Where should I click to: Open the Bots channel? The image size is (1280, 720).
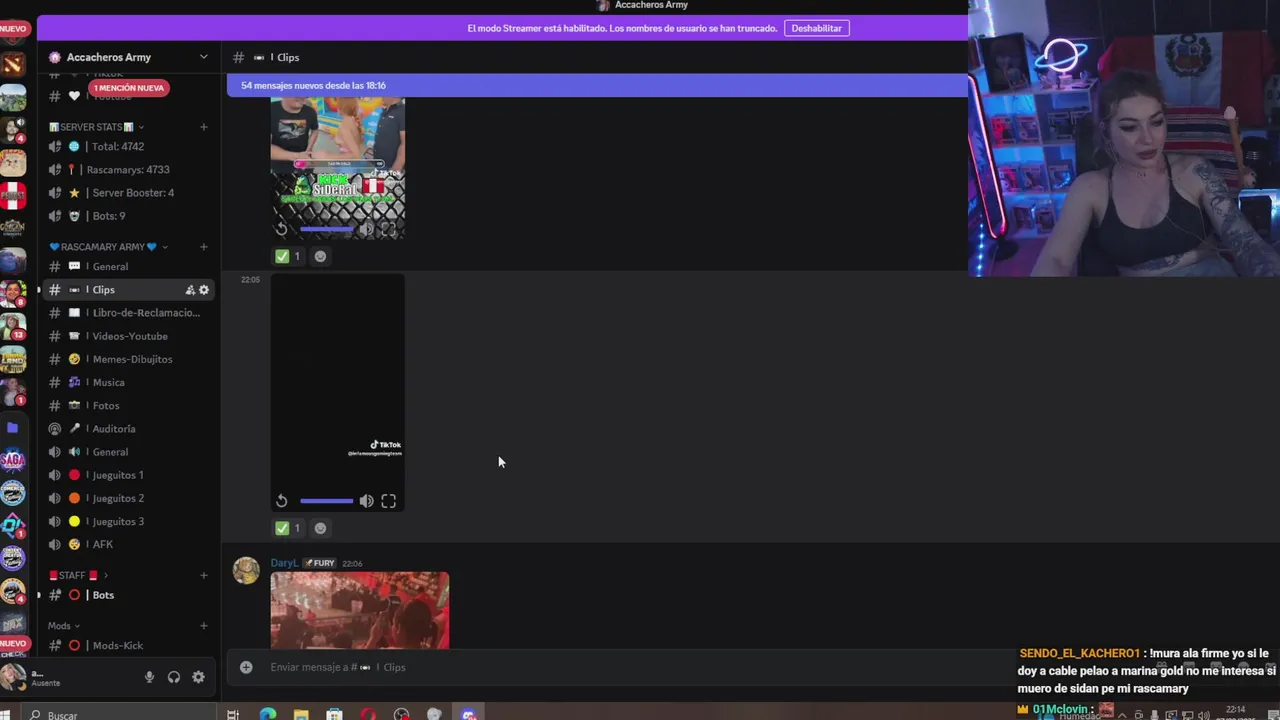click(x=129, y=595)
